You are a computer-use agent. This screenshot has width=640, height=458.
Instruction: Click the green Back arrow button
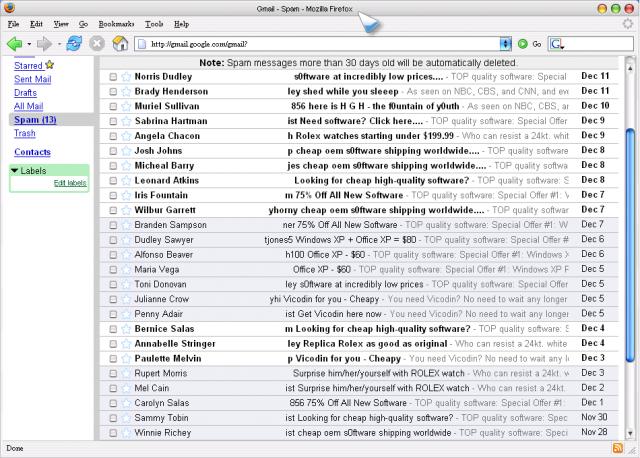point(15,44)
